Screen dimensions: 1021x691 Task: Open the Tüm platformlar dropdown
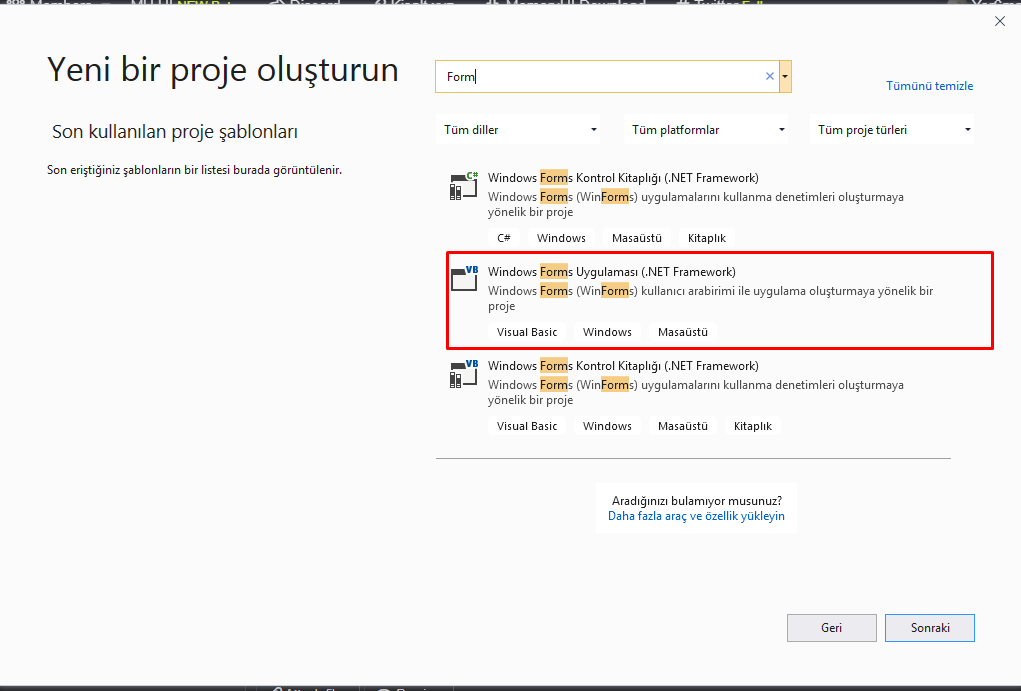(706, 130)
